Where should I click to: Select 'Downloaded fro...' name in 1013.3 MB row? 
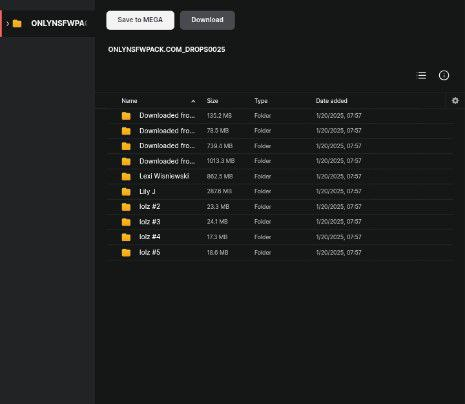[x=167, y=161]
